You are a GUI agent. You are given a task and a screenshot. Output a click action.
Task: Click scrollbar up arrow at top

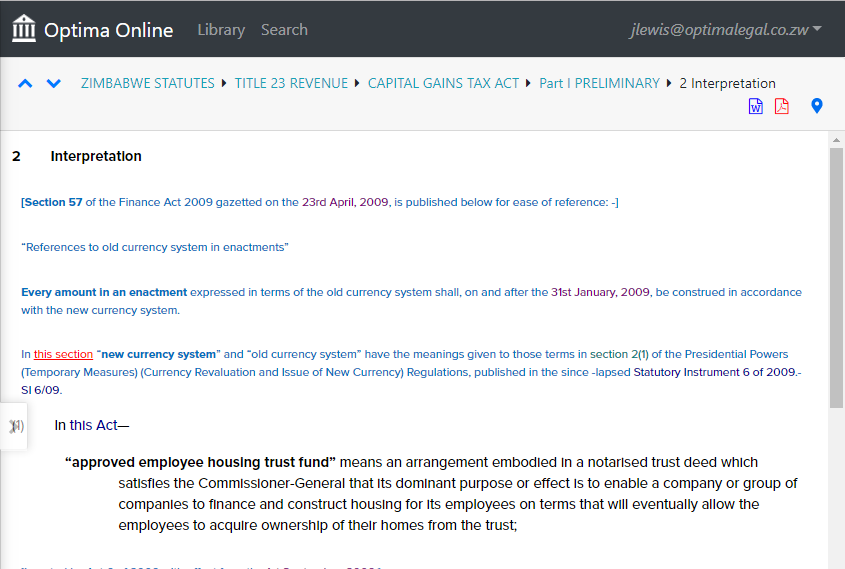836,140
